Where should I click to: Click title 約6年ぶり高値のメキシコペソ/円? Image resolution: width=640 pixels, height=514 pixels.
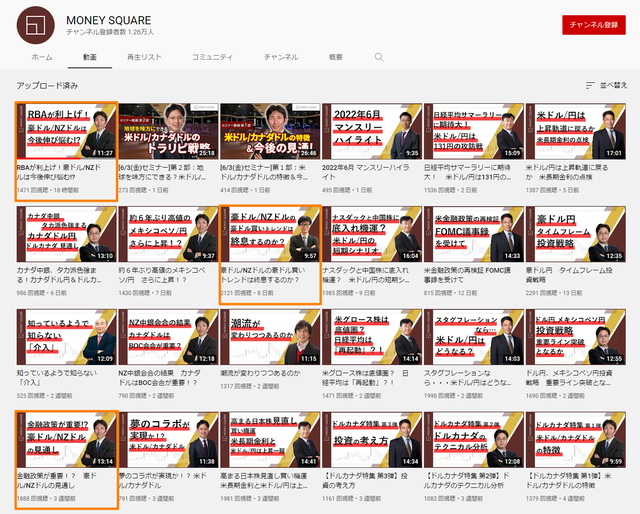point(162,275)
